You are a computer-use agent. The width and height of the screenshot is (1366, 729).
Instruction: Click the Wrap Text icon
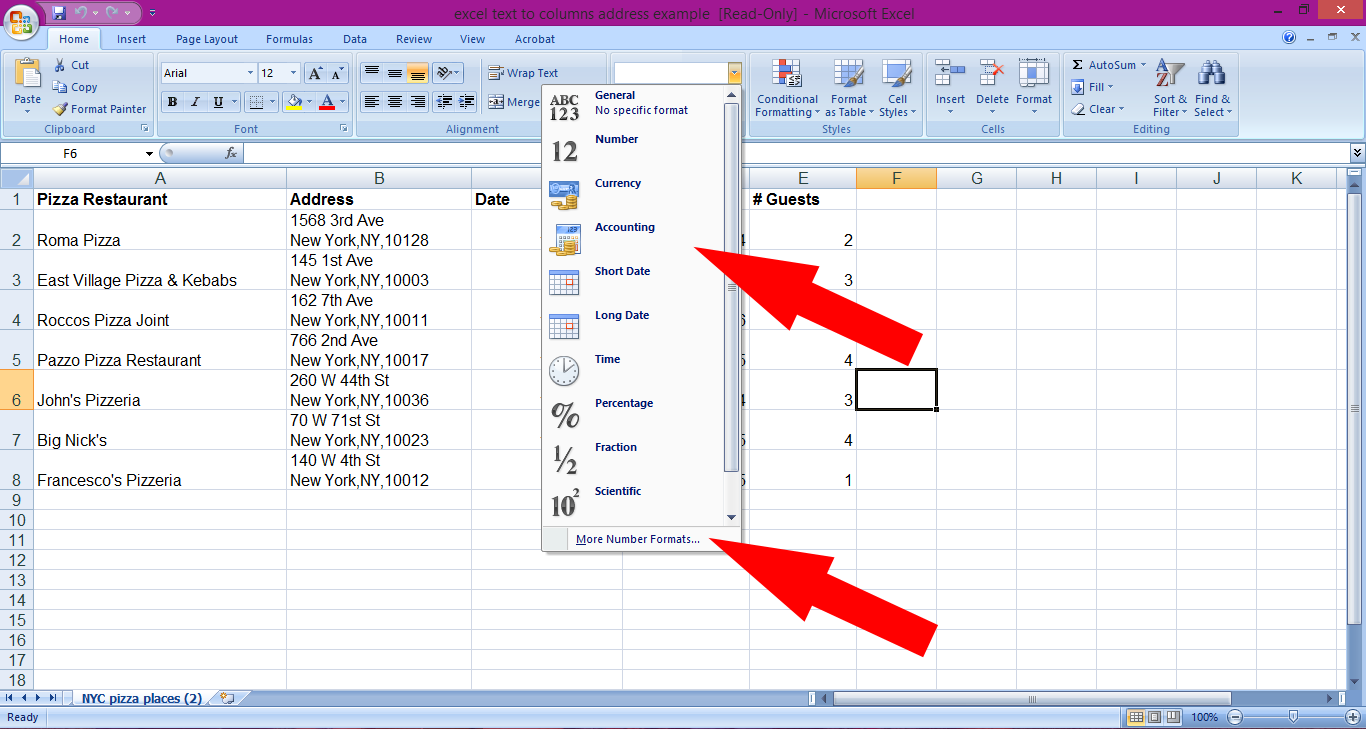click(498, 72)
